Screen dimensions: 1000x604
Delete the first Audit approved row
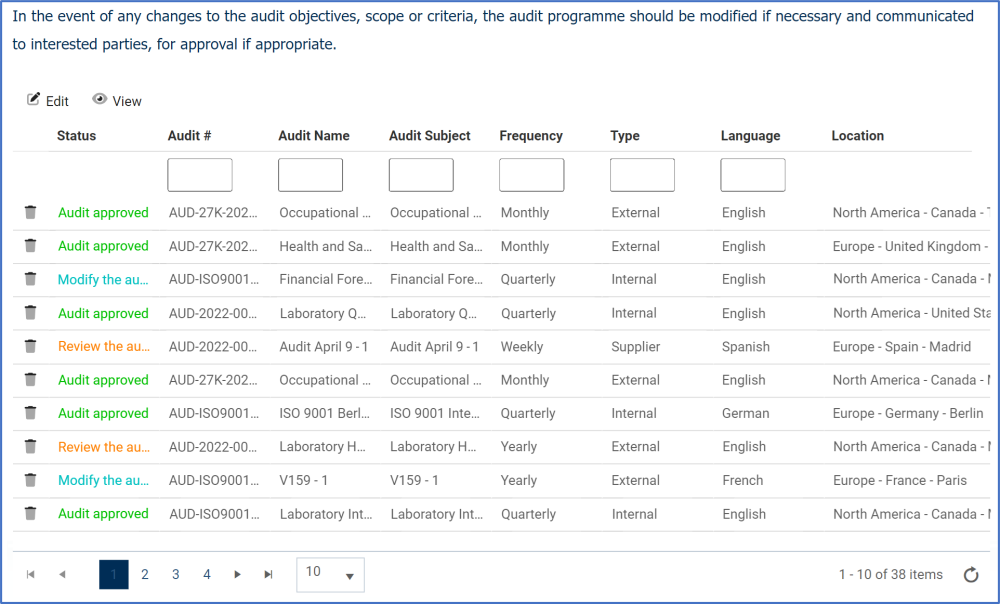tap(30, 212)
